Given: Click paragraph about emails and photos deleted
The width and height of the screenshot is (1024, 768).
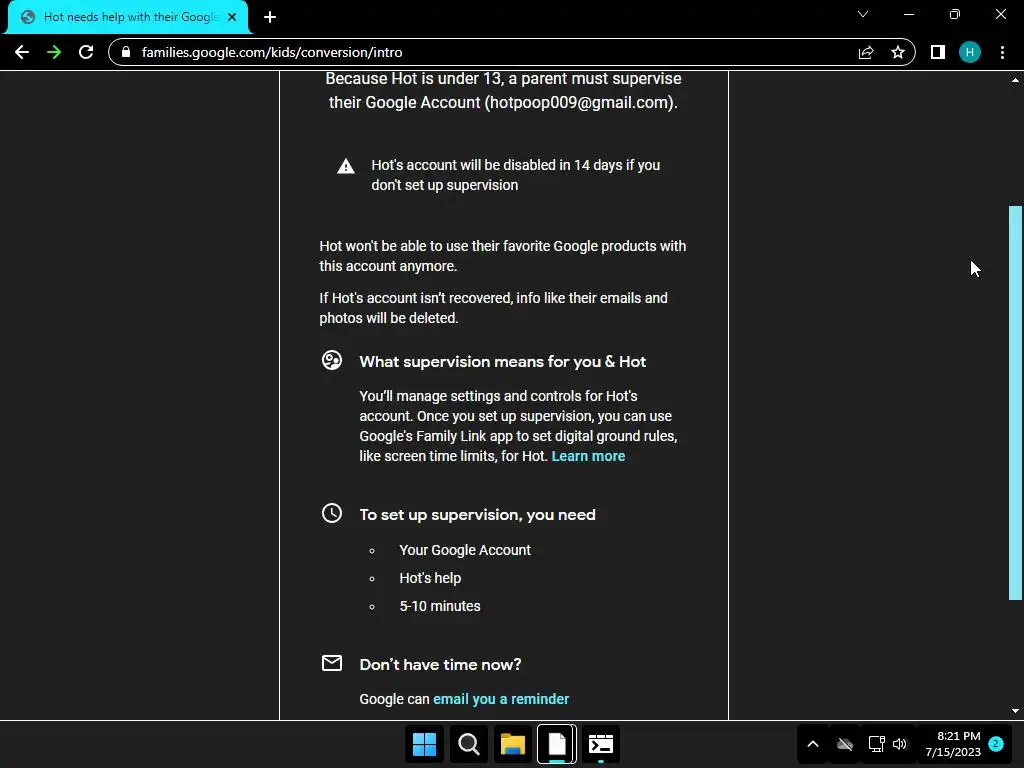Looking at the screenshot, I should point(493,308).
